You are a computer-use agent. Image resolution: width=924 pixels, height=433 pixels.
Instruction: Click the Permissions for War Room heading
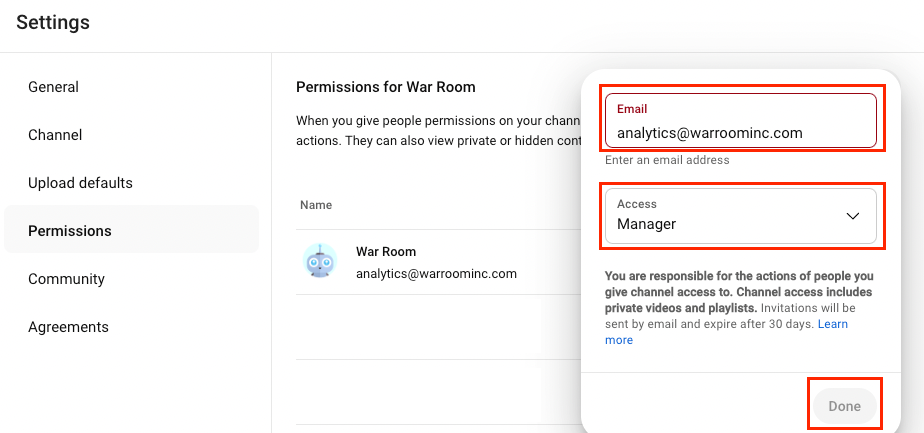click(386, 87)
